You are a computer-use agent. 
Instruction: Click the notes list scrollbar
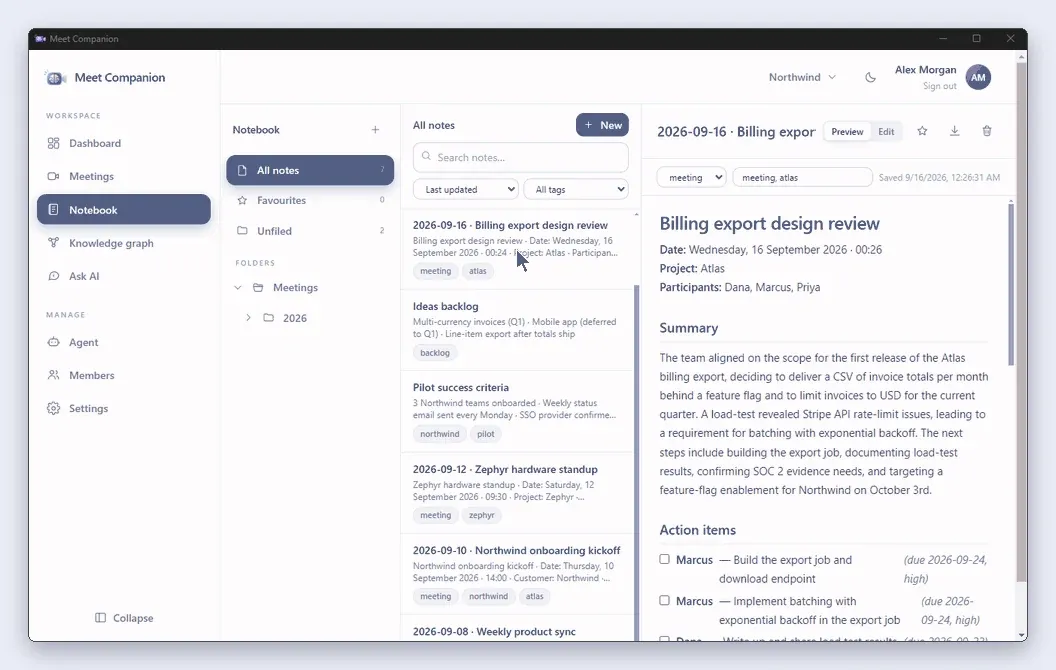[636, 465]
